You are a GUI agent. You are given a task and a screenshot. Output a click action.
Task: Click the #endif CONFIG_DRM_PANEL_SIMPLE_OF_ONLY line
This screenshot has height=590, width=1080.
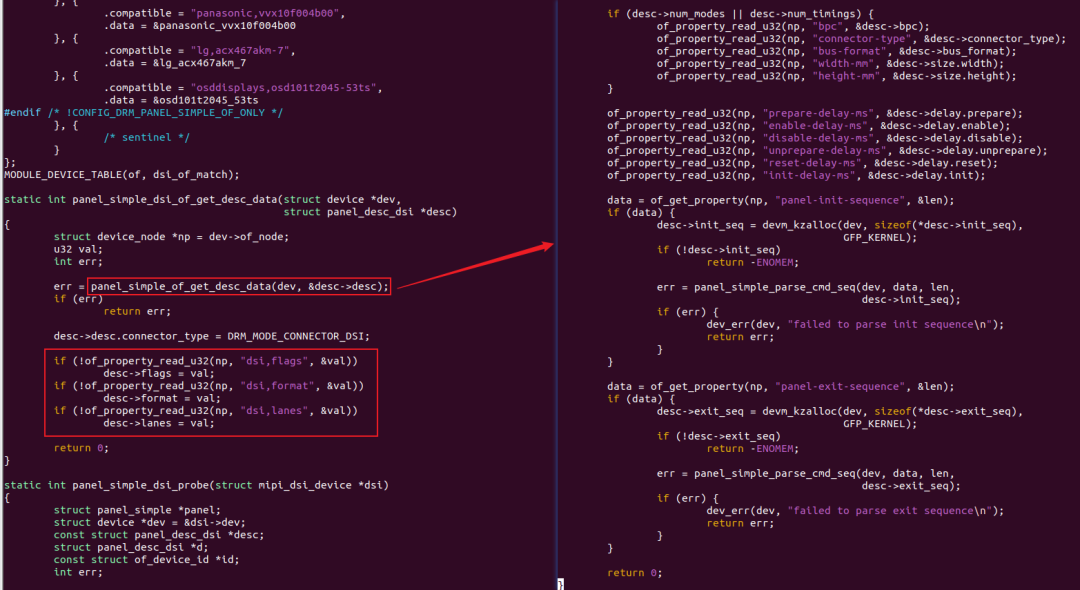(x=143, y=113)
